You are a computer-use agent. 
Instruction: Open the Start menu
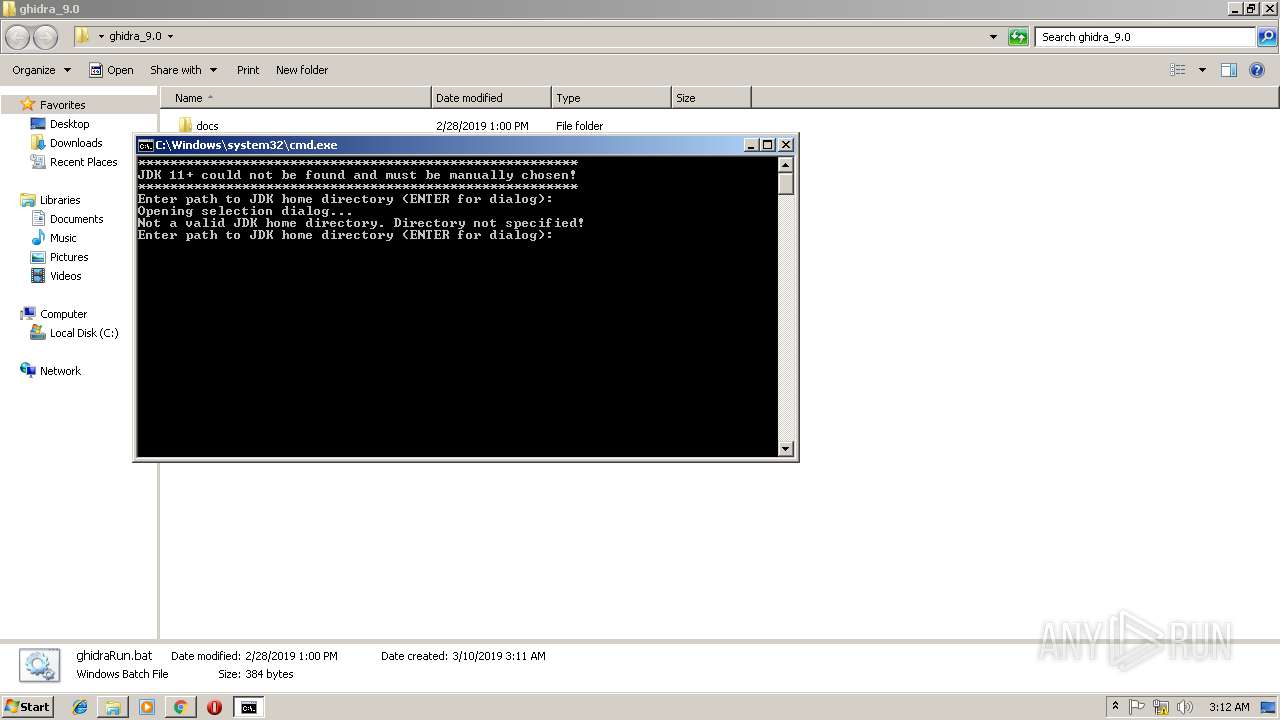click(27, 707)
